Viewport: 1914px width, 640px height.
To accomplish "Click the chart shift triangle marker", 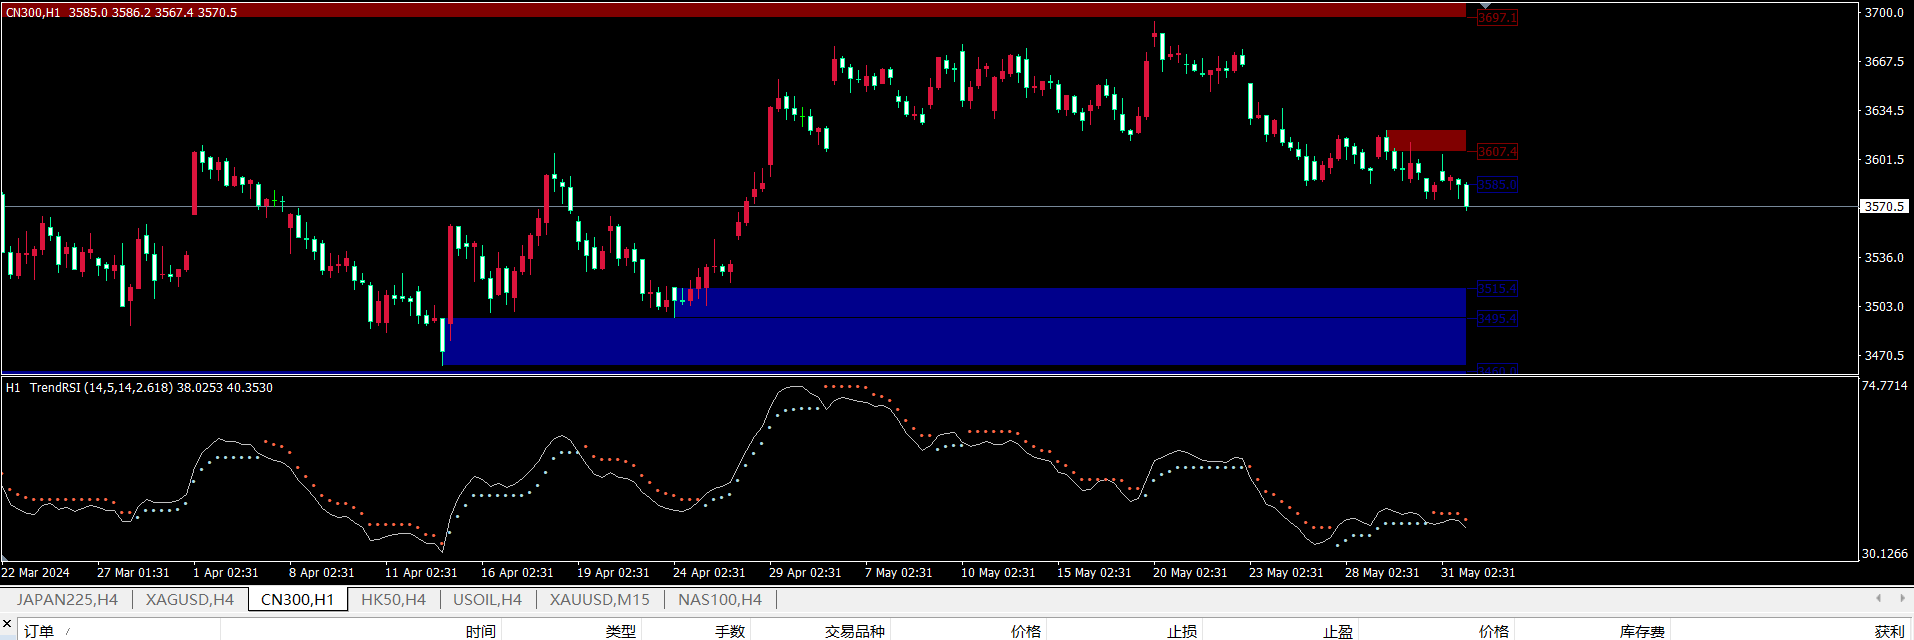I will click(x=1485, y=6).
